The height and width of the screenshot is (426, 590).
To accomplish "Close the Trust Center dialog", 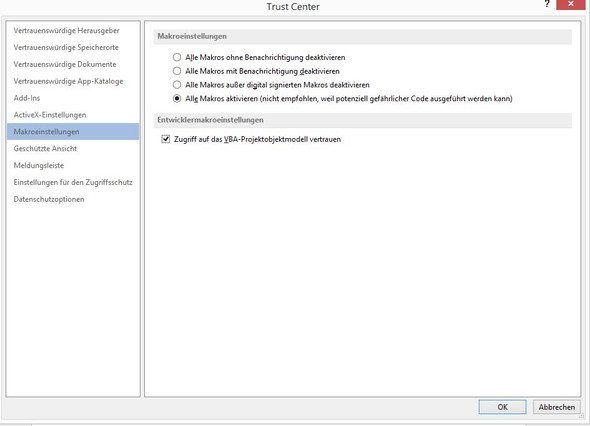I will [570, 4].
